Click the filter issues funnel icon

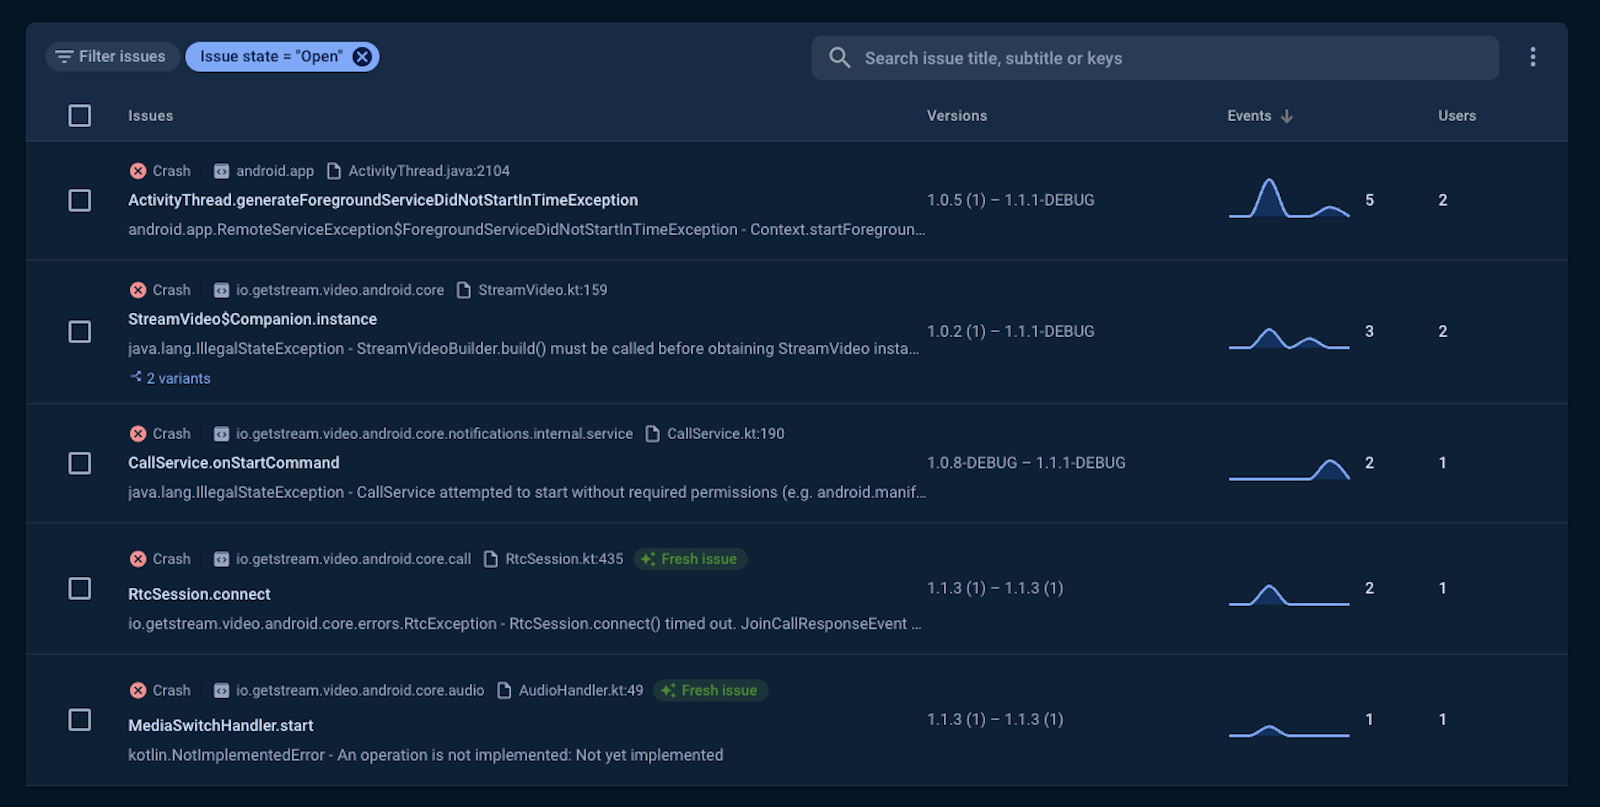[64, 57]
